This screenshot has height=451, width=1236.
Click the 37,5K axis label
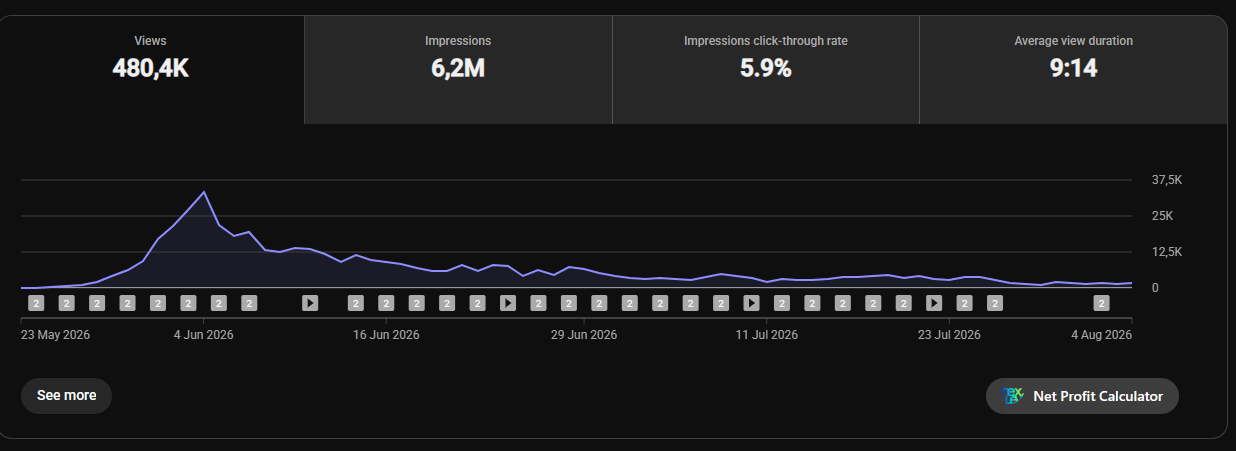click(1168, 180)
